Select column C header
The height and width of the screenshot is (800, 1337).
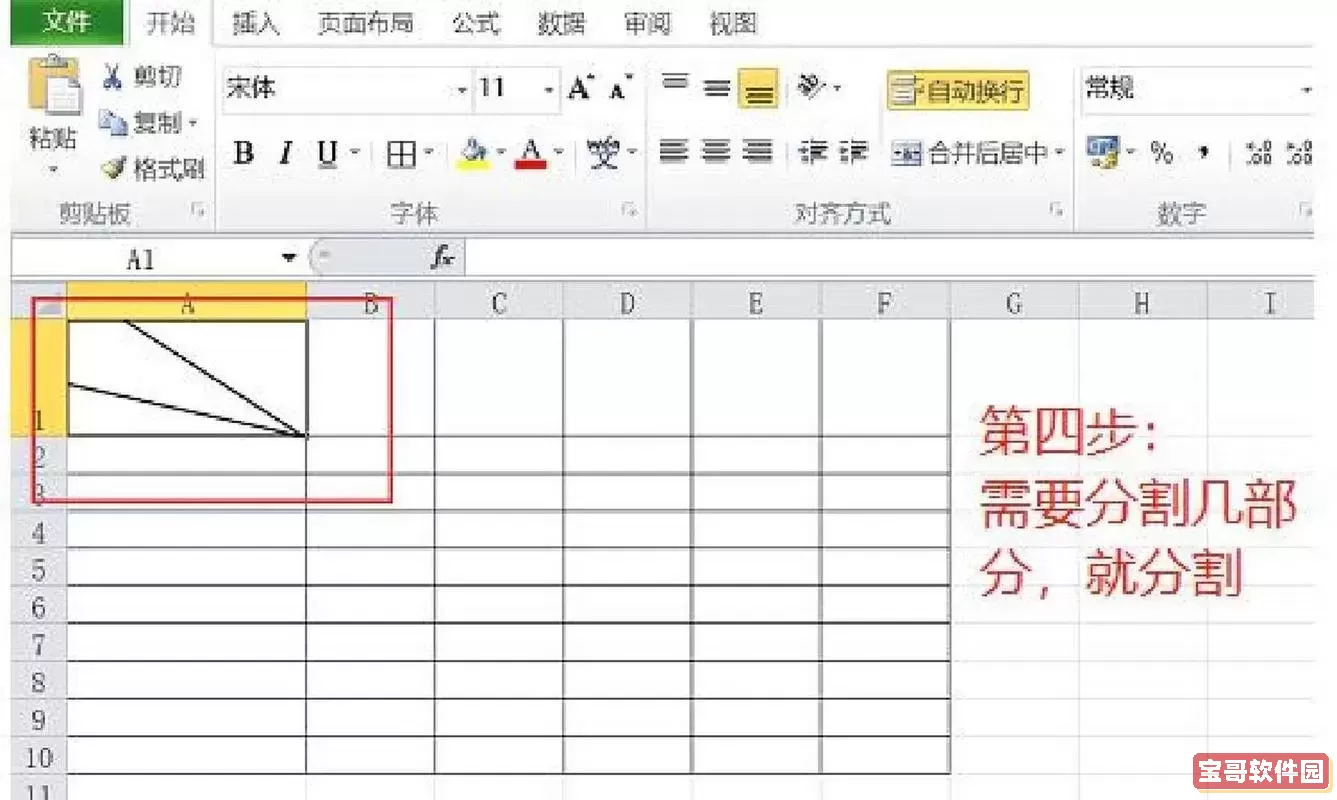[x=499, y=303]
